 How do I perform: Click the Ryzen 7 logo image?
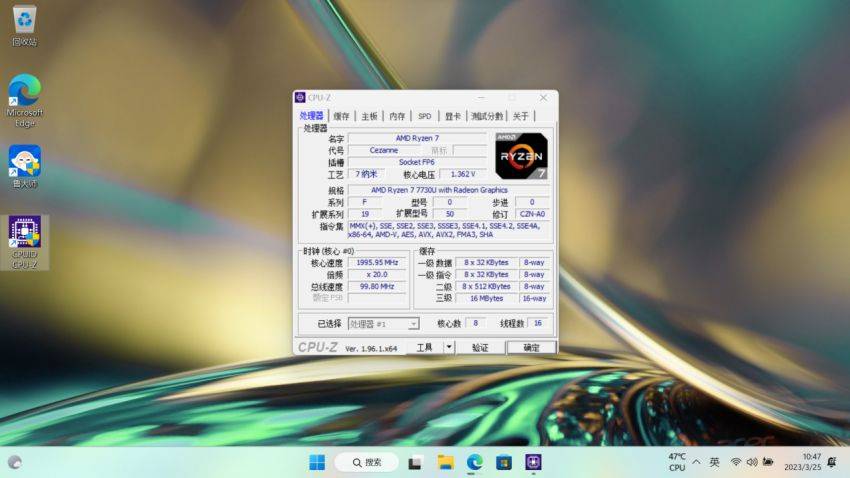pos(521,155)
